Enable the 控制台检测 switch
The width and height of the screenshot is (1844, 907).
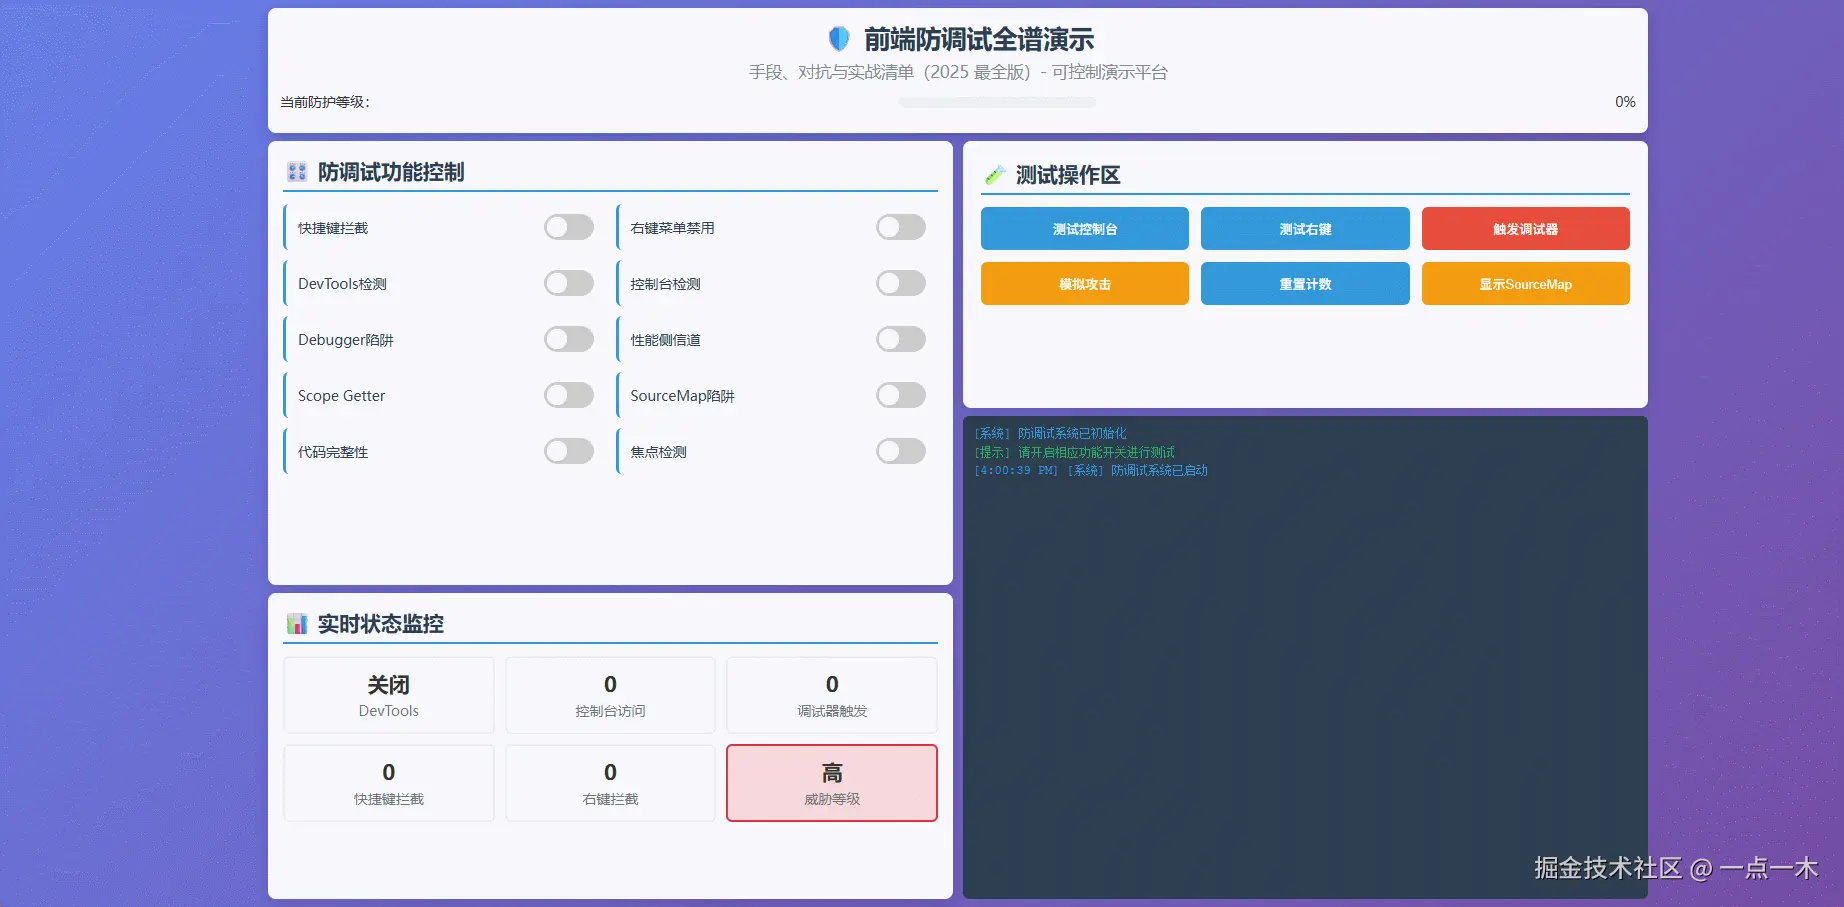[x=899, y=283]
